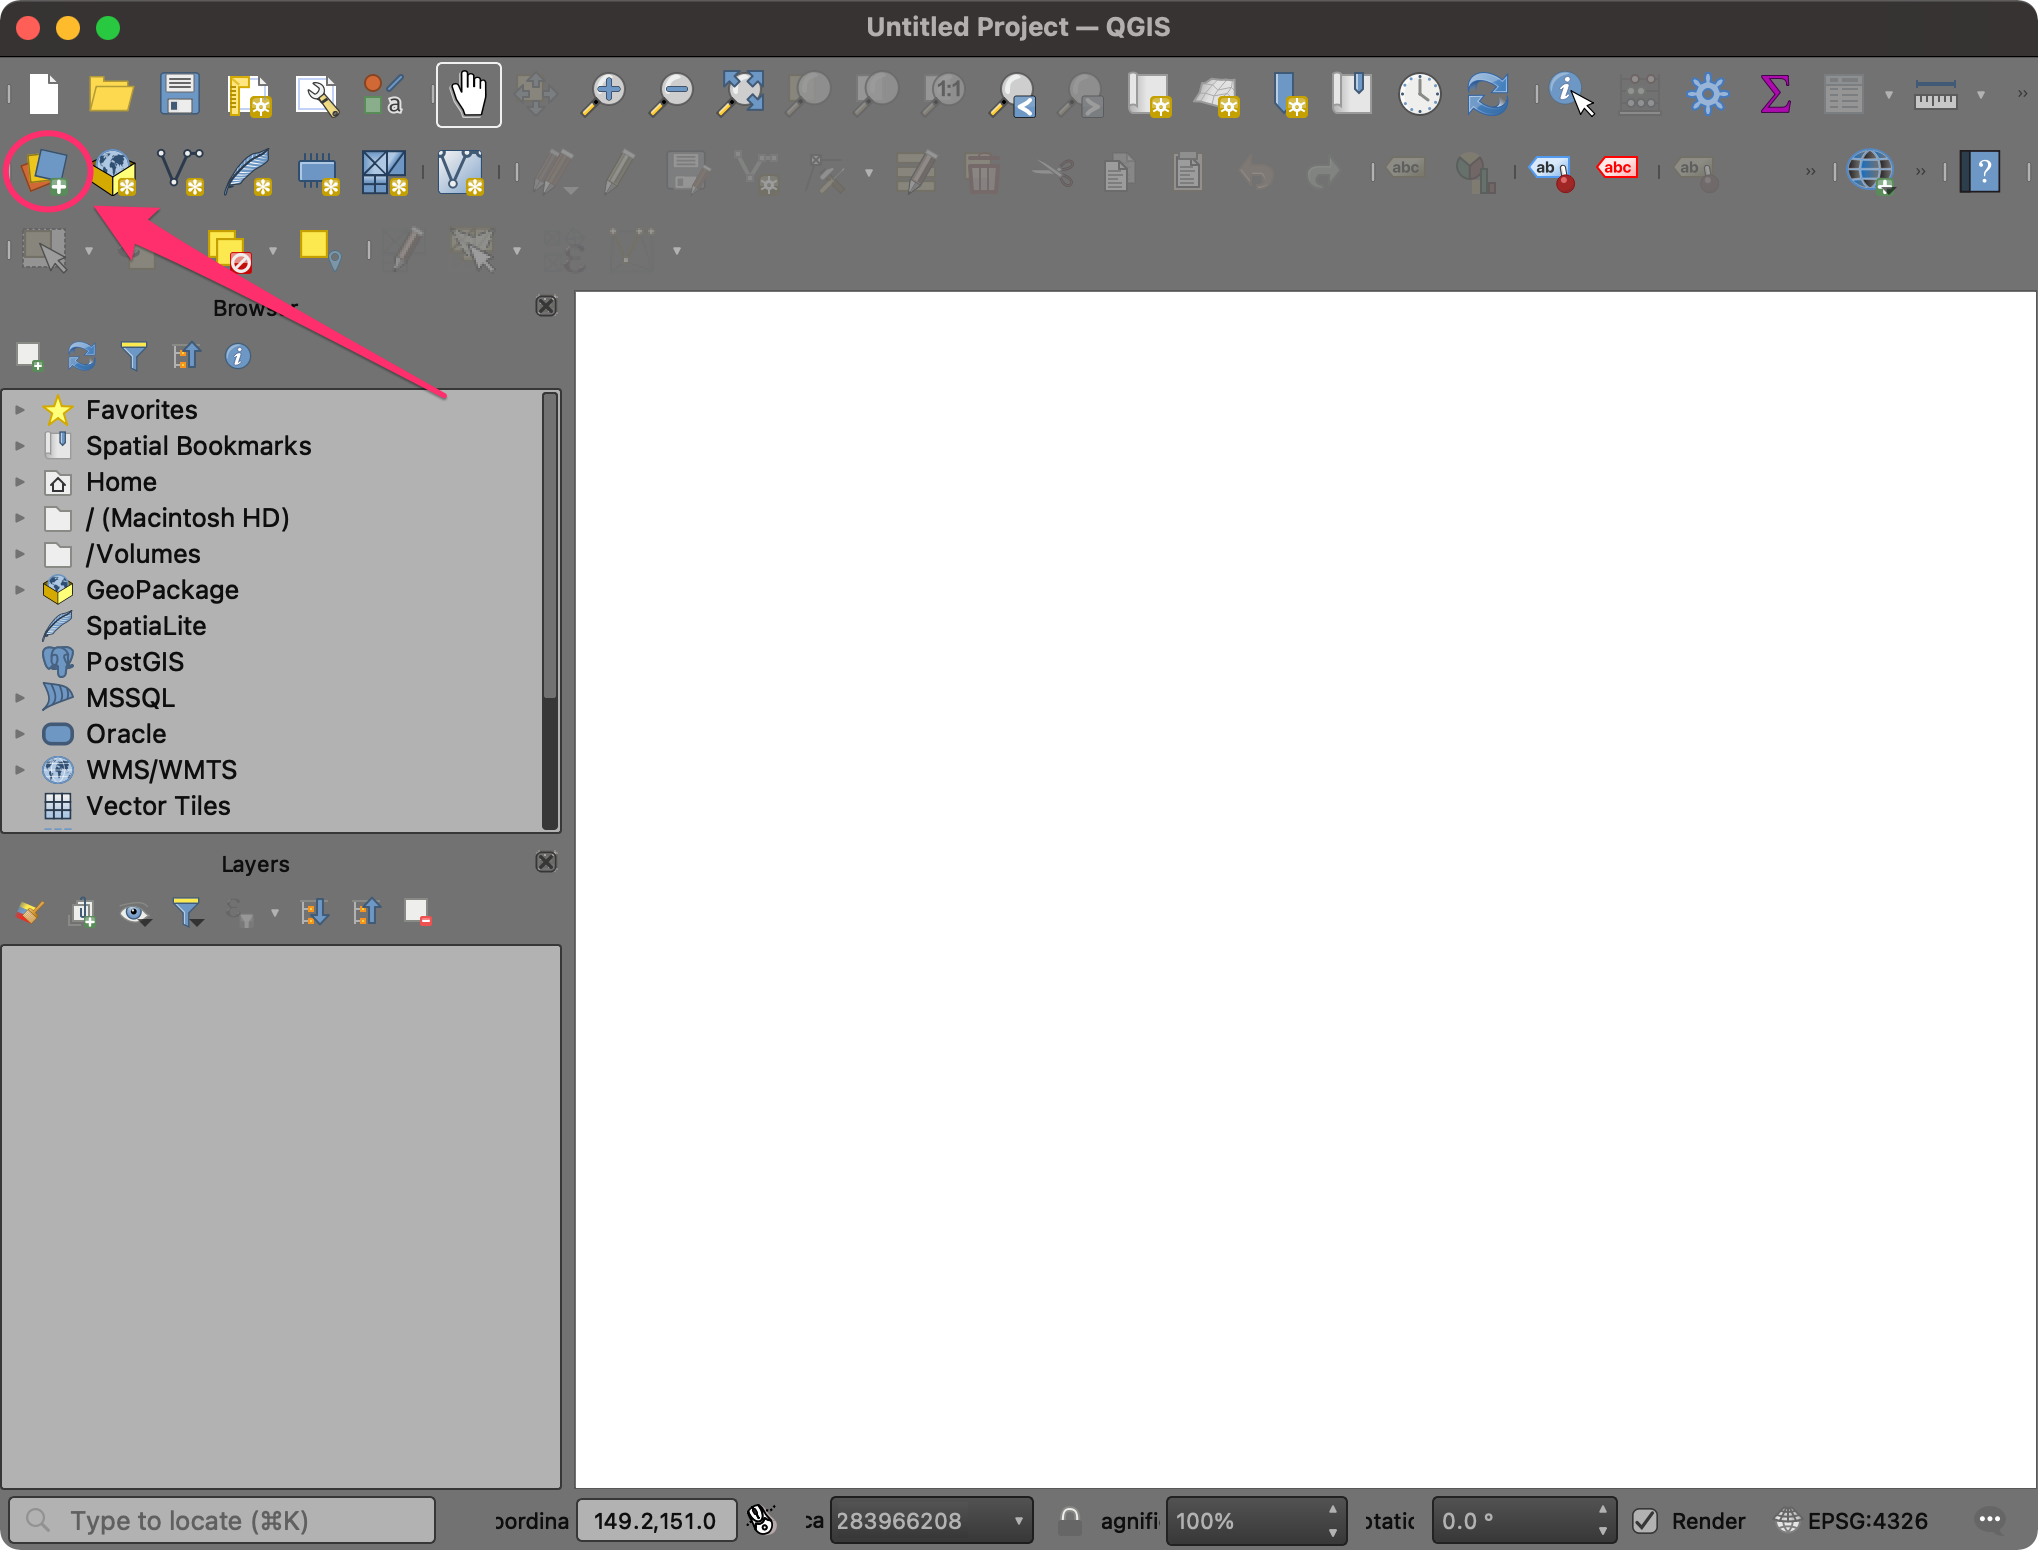The width and height of the screenshot is (2038, 1550).
Task: Click Zoom Full extent icon
Action: pyautogui.click(x=741, y=95)
